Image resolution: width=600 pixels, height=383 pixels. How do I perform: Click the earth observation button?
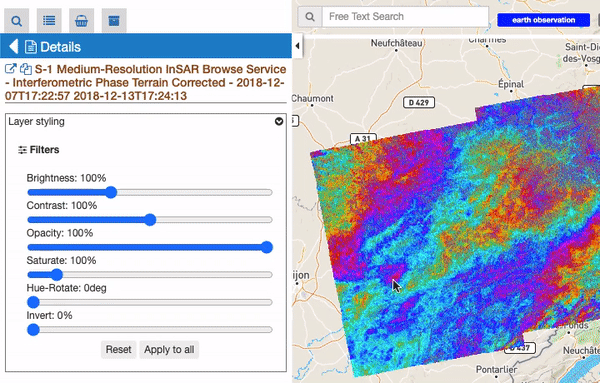click(543, 20)
